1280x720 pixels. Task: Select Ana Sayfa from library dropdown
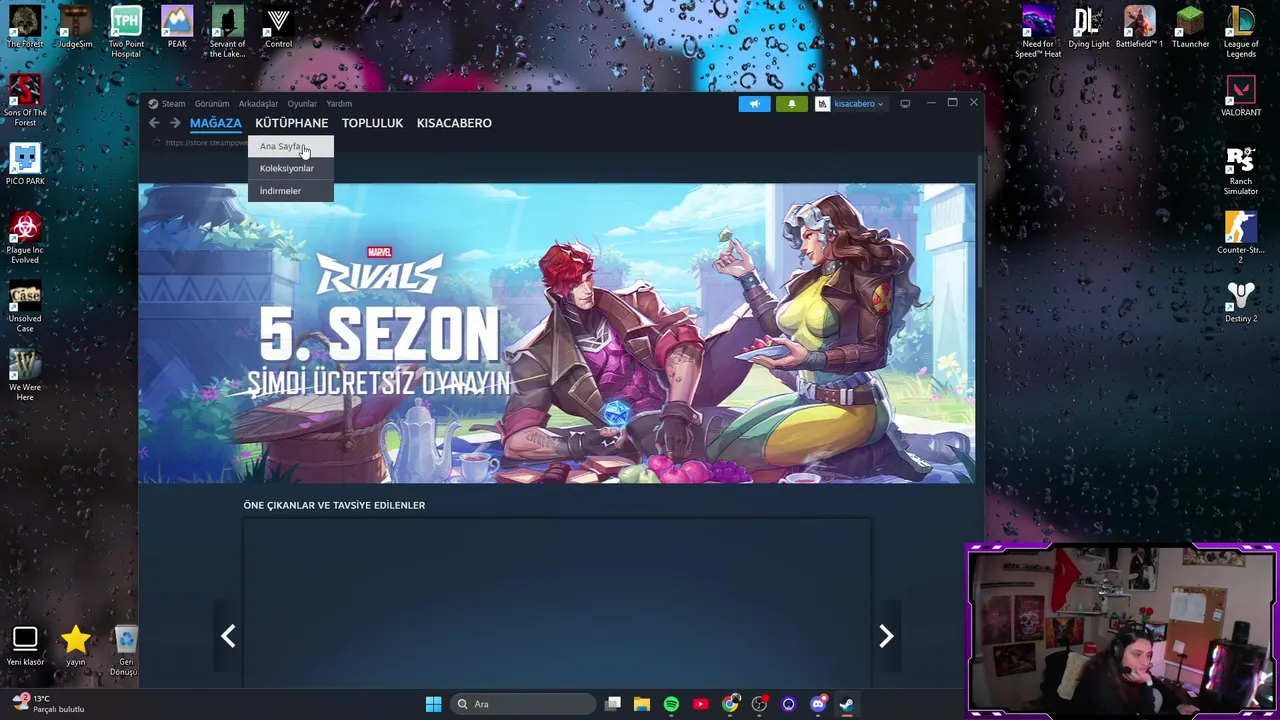tap(290, 146)
